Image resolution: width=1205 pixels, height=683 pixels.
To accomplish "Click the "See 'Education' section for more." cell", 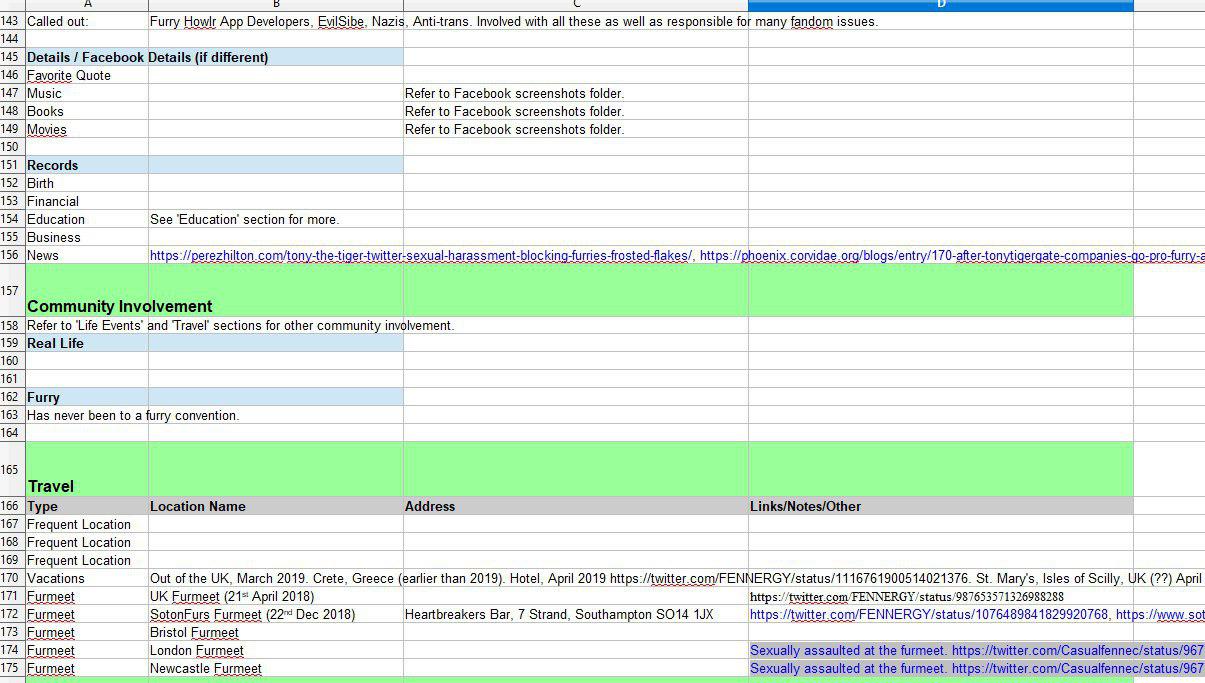I will point(276,219).
